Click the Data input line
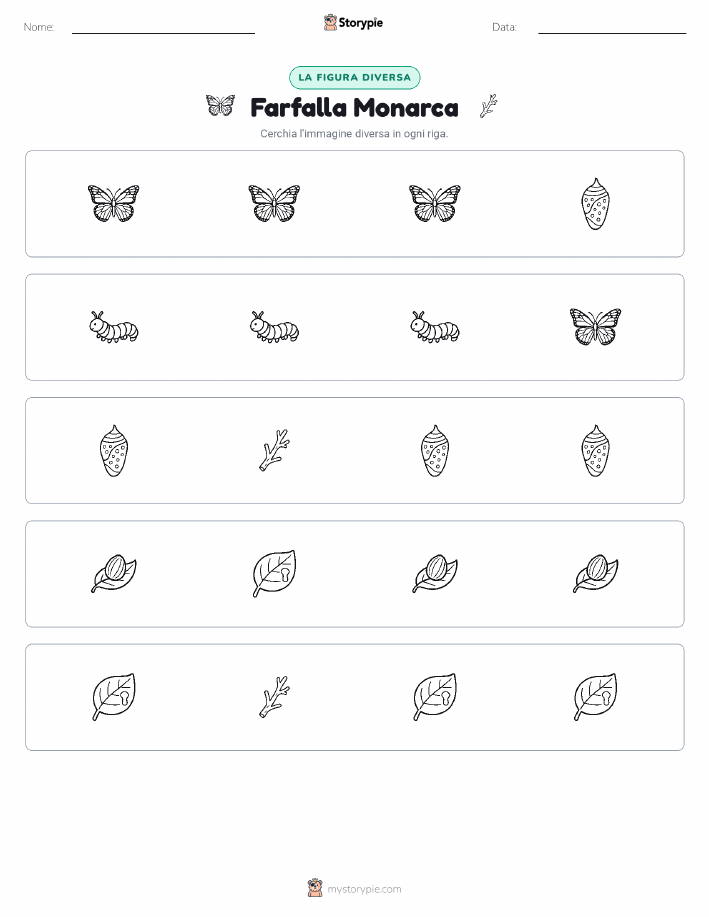This screenshot has height=917, width=709. [x=612, y=28]
